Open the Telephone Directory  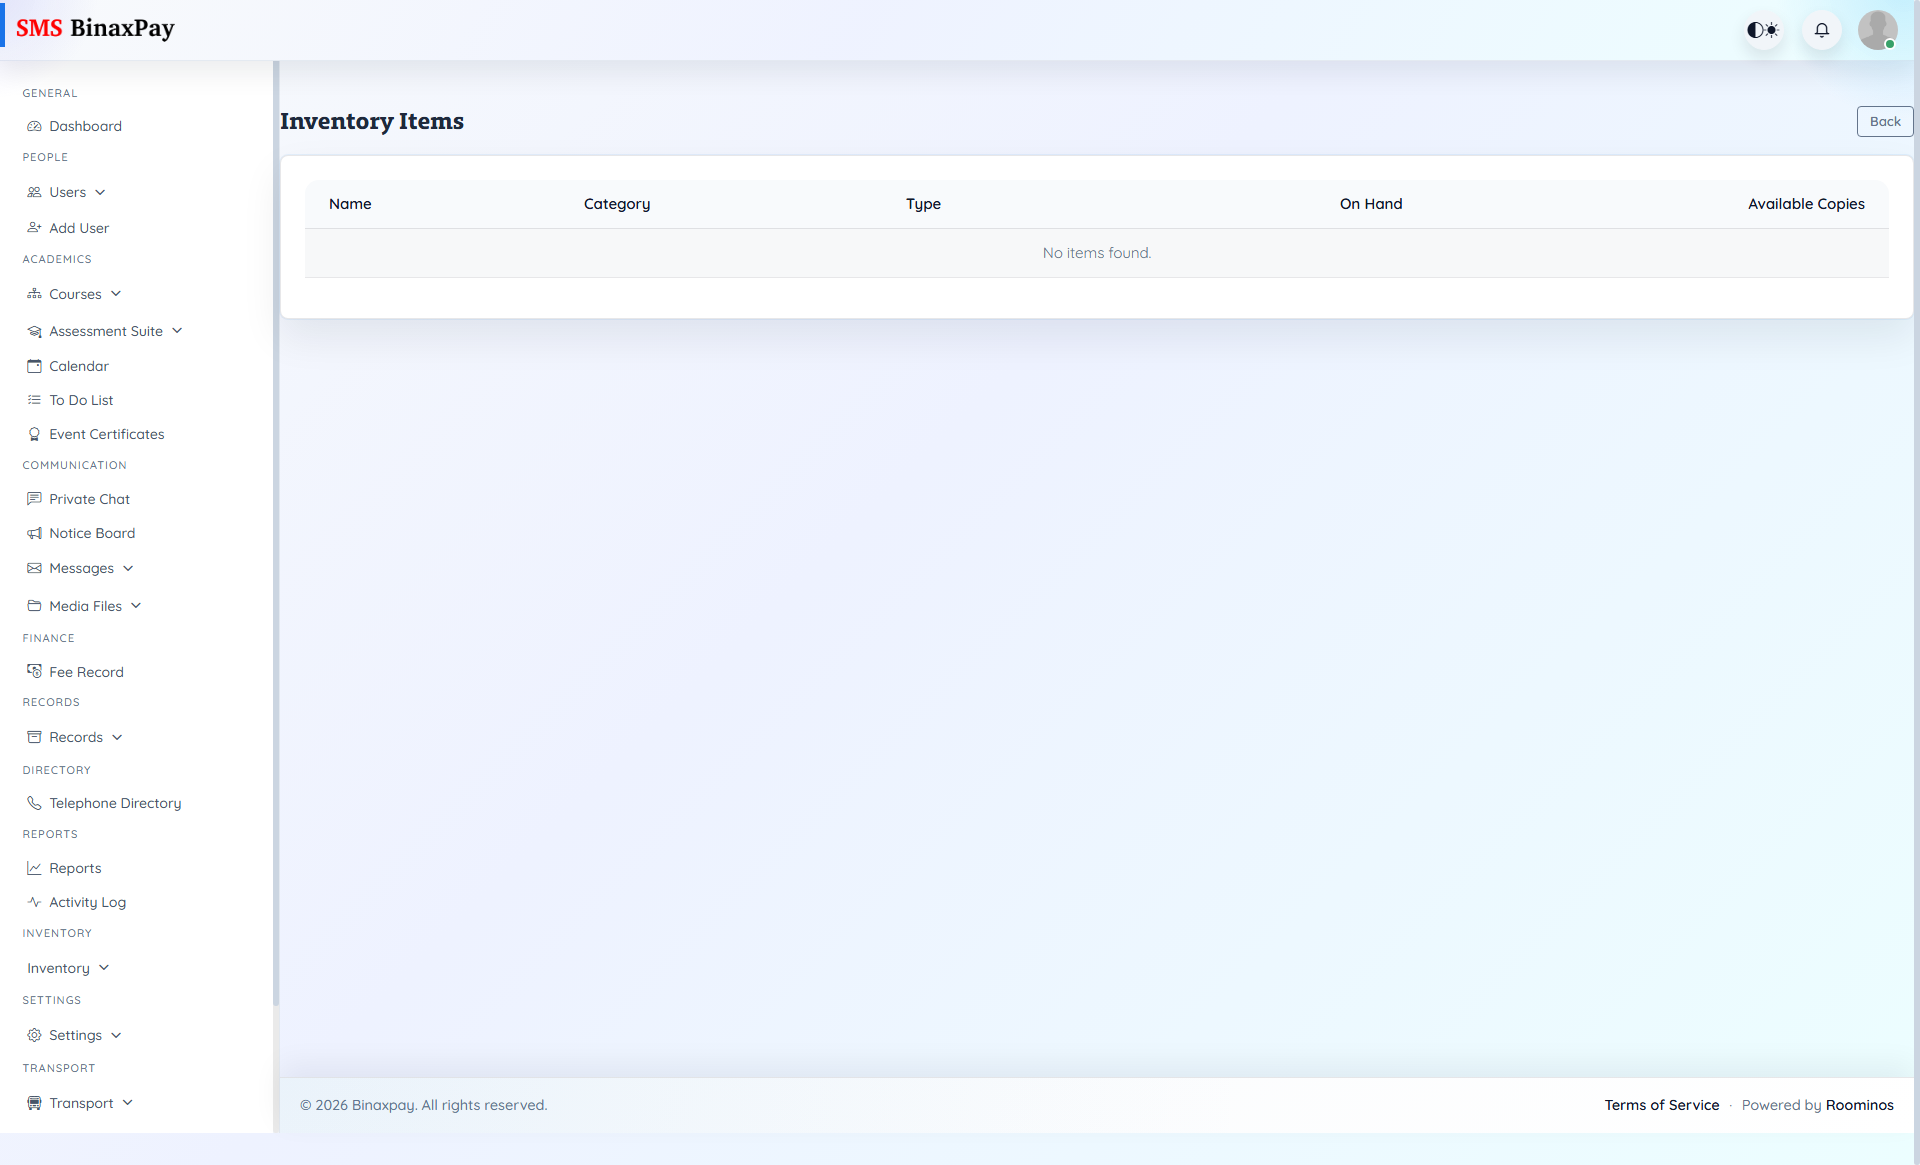click(x=114, y=802)
